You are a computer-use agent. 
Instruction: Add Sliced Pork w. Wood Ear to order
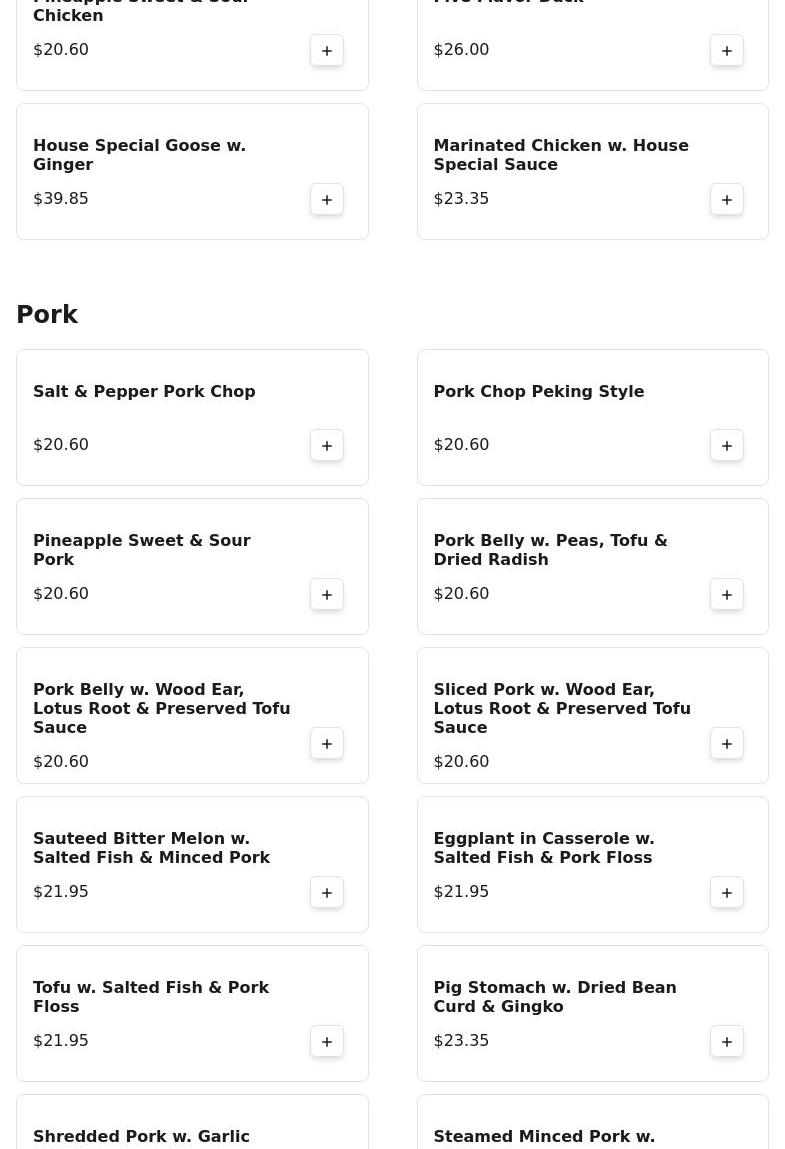(x=727, y=743)
